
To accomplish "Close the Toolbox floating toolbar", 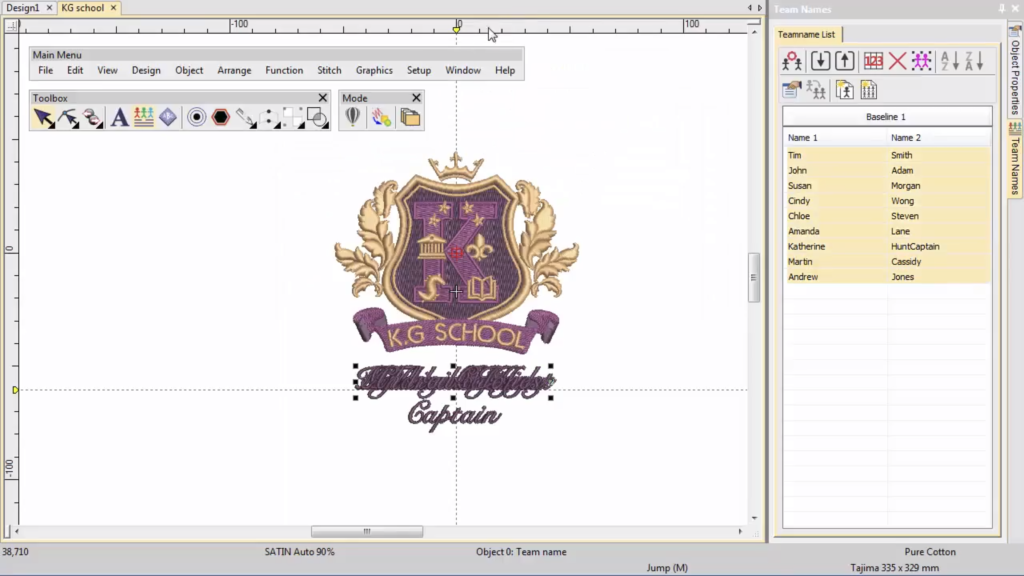I will pos(323,98).
